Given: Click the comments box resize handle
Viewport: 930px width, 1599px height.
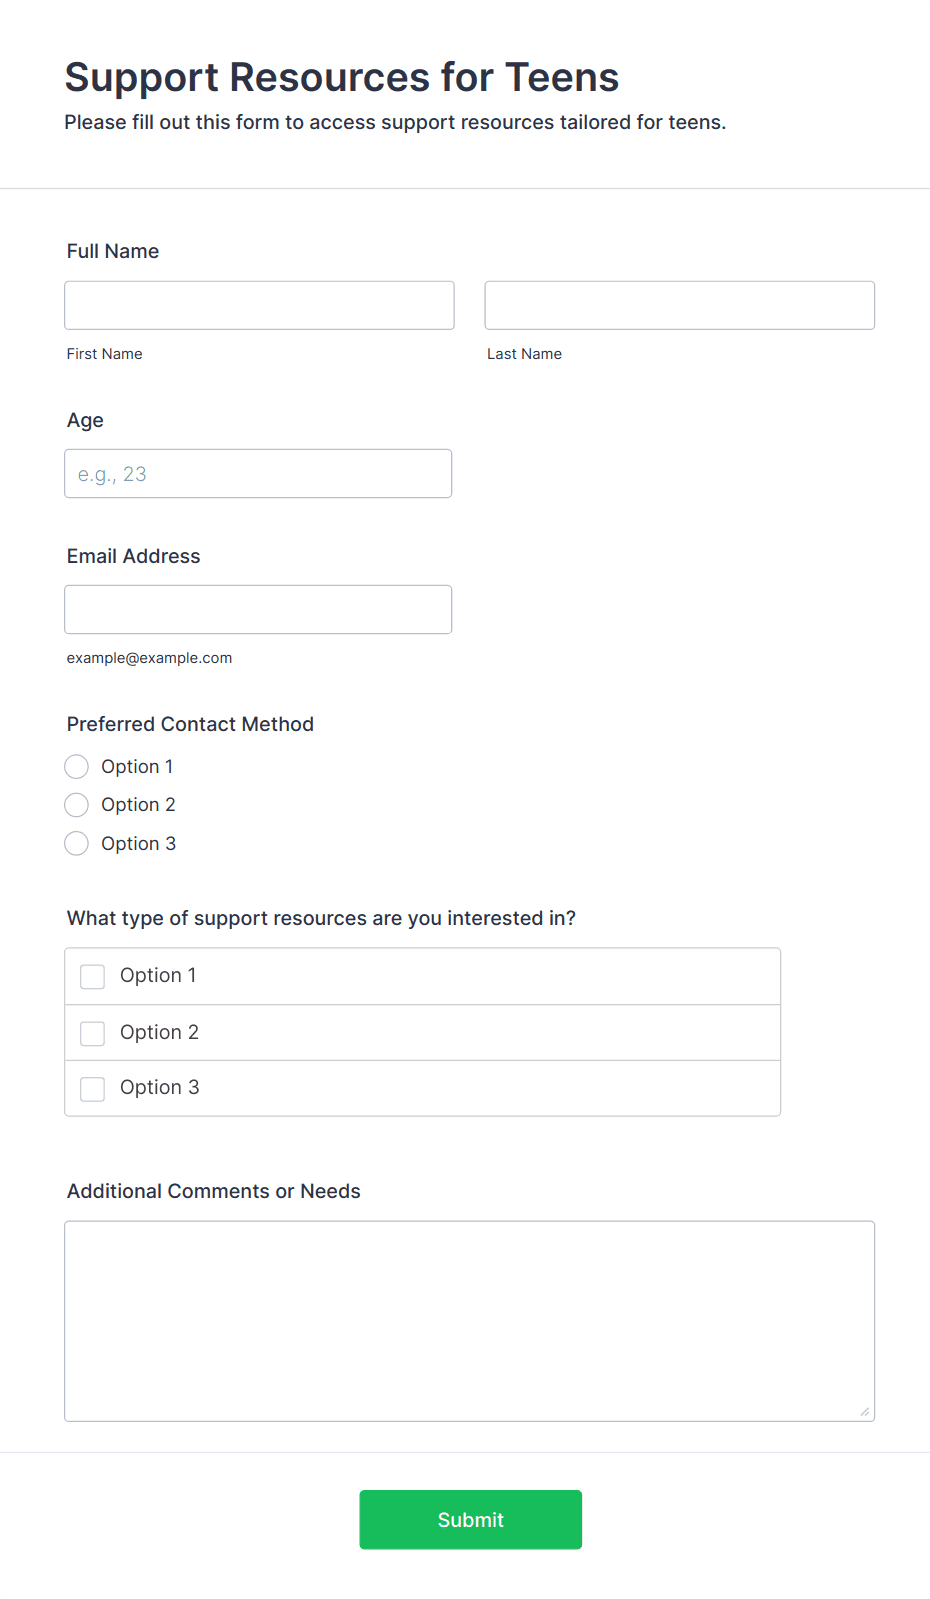Looking at the screenshot, I should tap(865, 1411).
